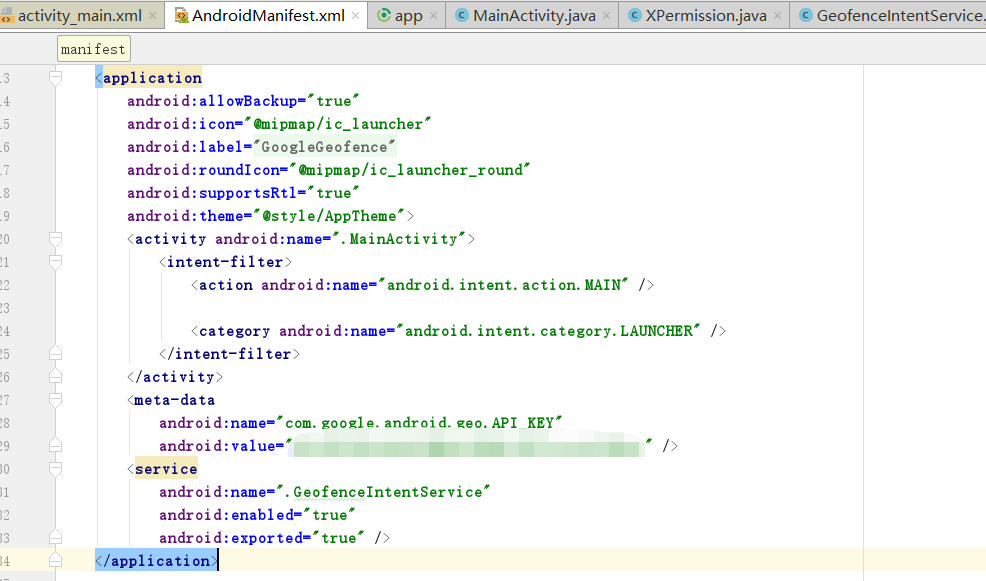Click the Gradle icon on the app tab
Viewport: 986px width, 581px height.
(385, 16)
